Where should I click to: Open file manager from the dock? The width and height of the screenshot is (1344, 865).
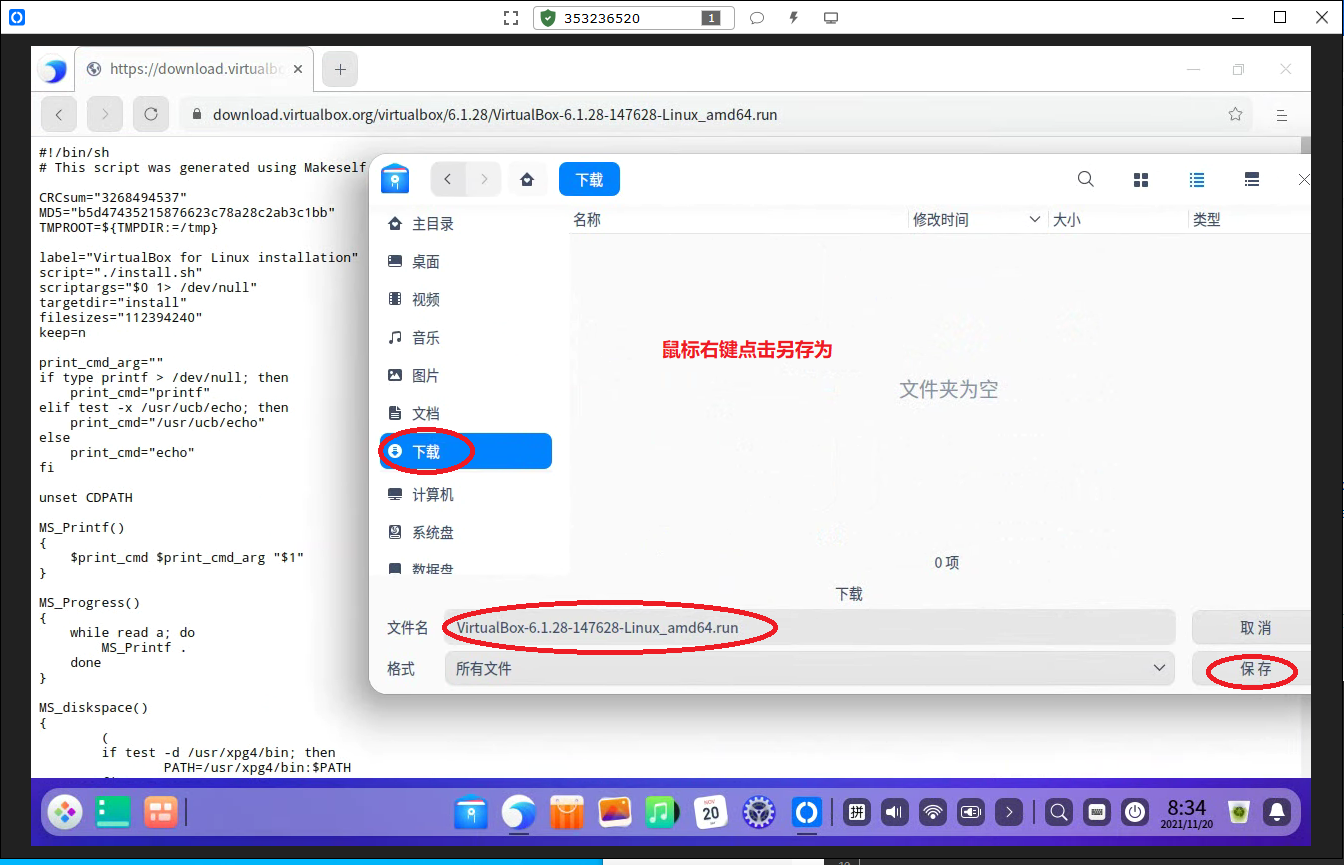[x=471, y=812]
